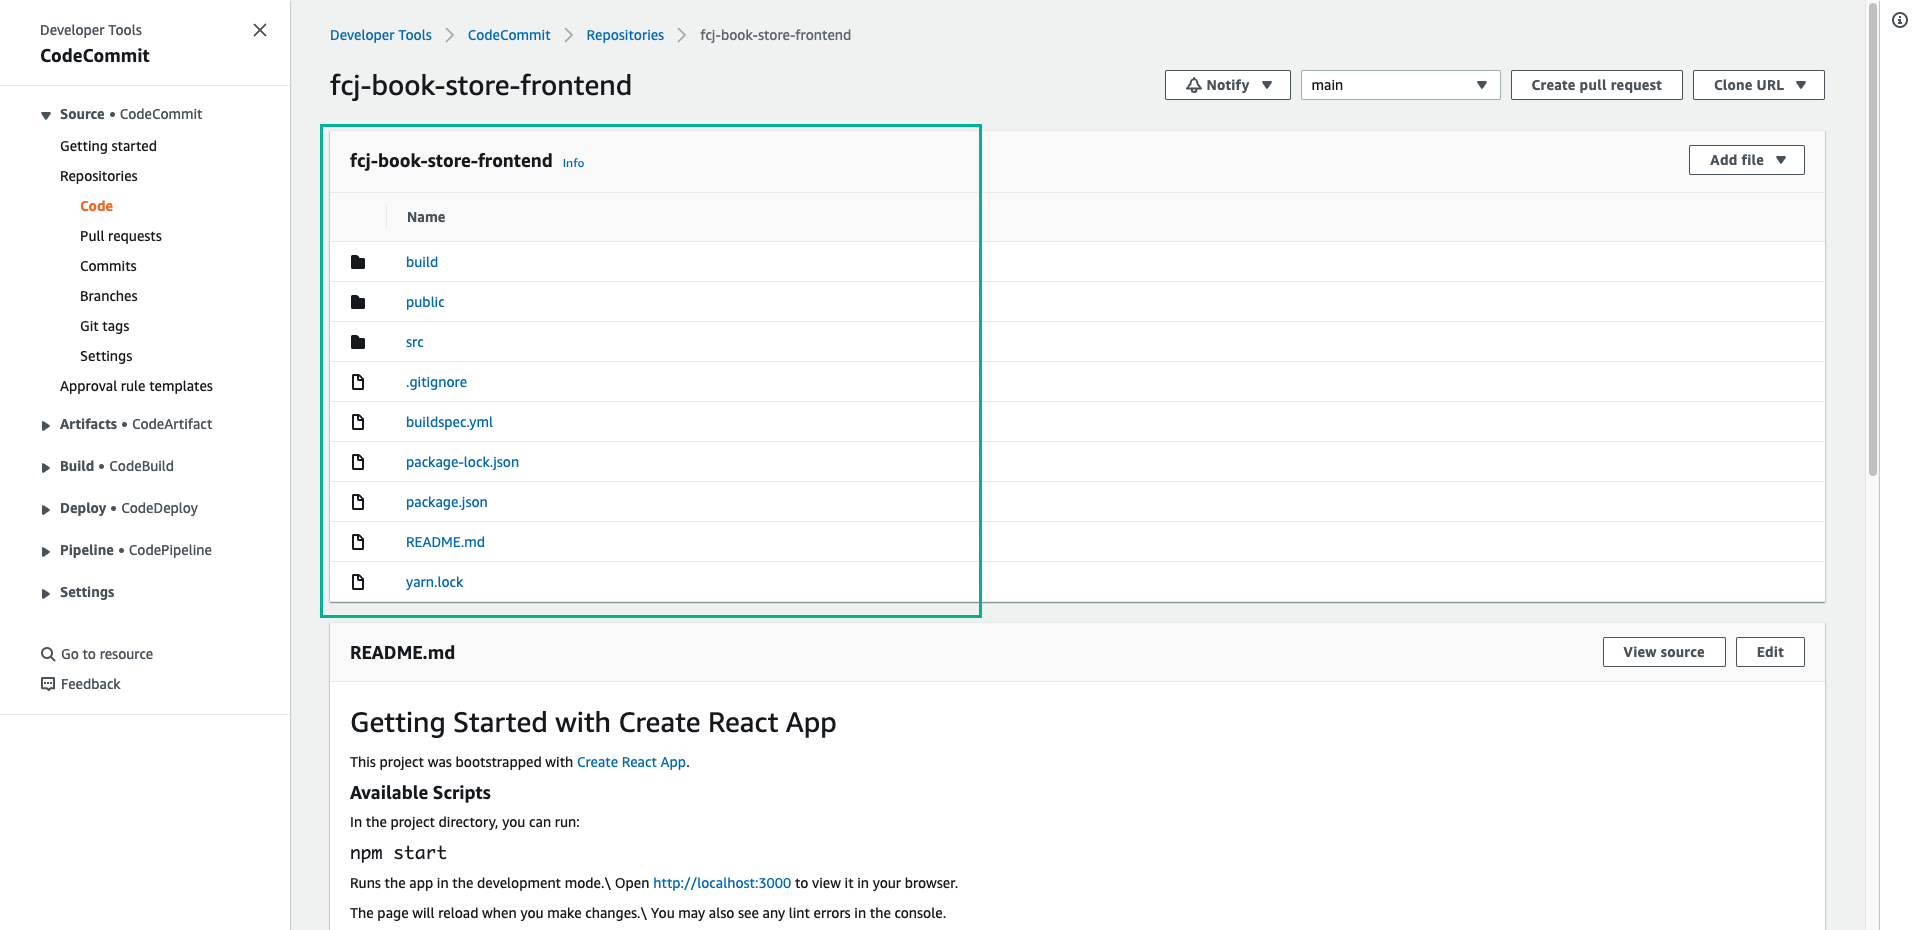Click the file icon beside package-lock.json
This screenshot has width=1920, height=930.
(358, 462)
